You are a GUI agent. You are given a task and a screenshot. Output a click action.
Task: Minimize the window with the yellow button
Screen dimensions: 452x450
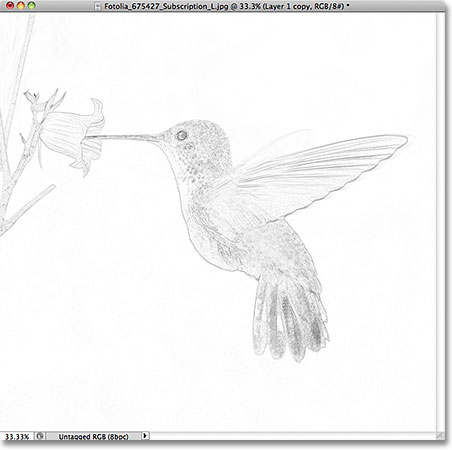[21, 5]
